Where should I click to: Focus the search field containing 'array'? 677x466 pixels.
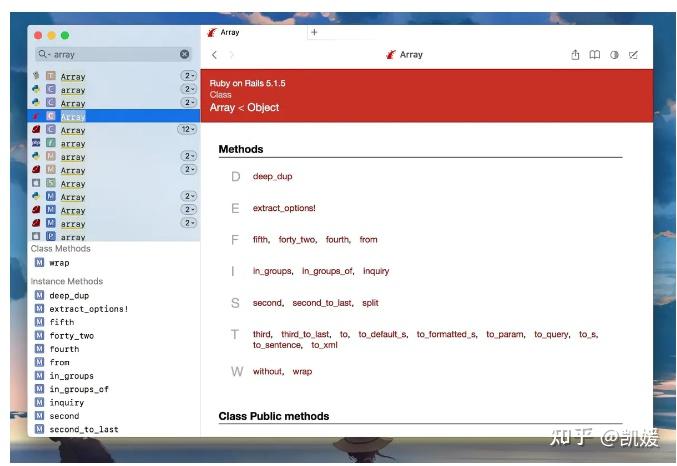point(113,54)
